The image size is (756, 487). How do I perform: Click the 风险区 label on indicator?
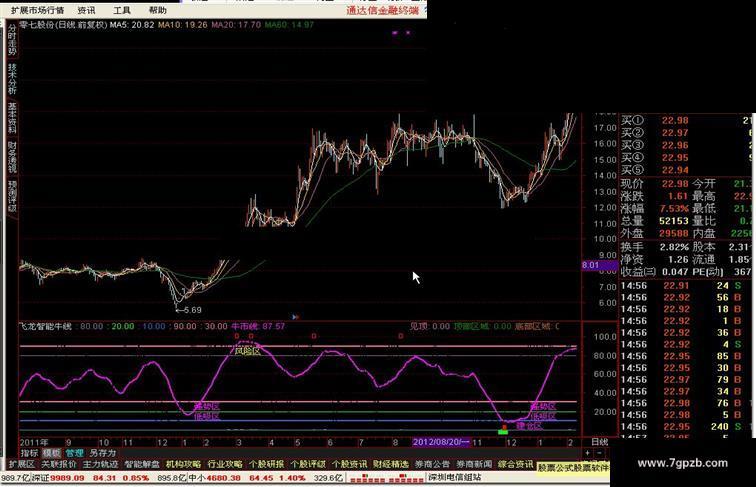(x=248, y=352)
